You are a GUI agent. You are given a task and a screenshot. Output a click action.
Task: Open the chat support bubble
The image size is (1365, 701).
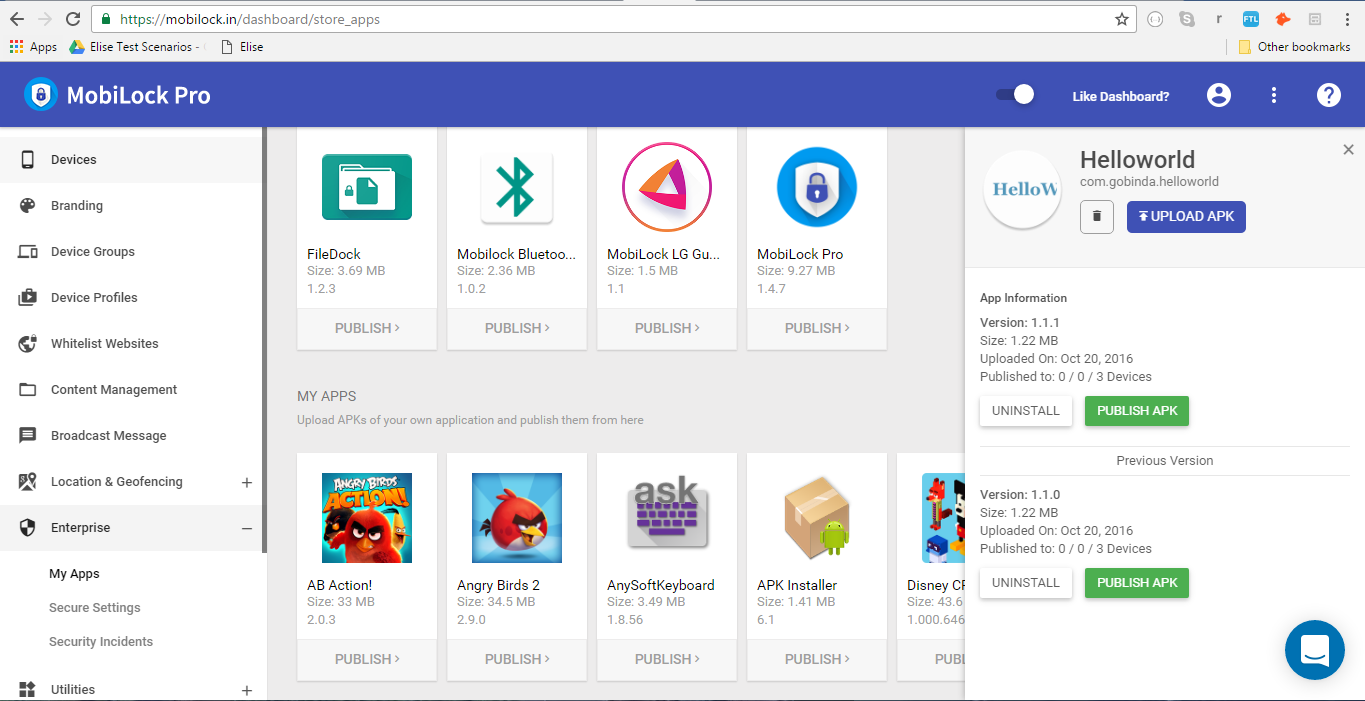(x=1315, y=650)
